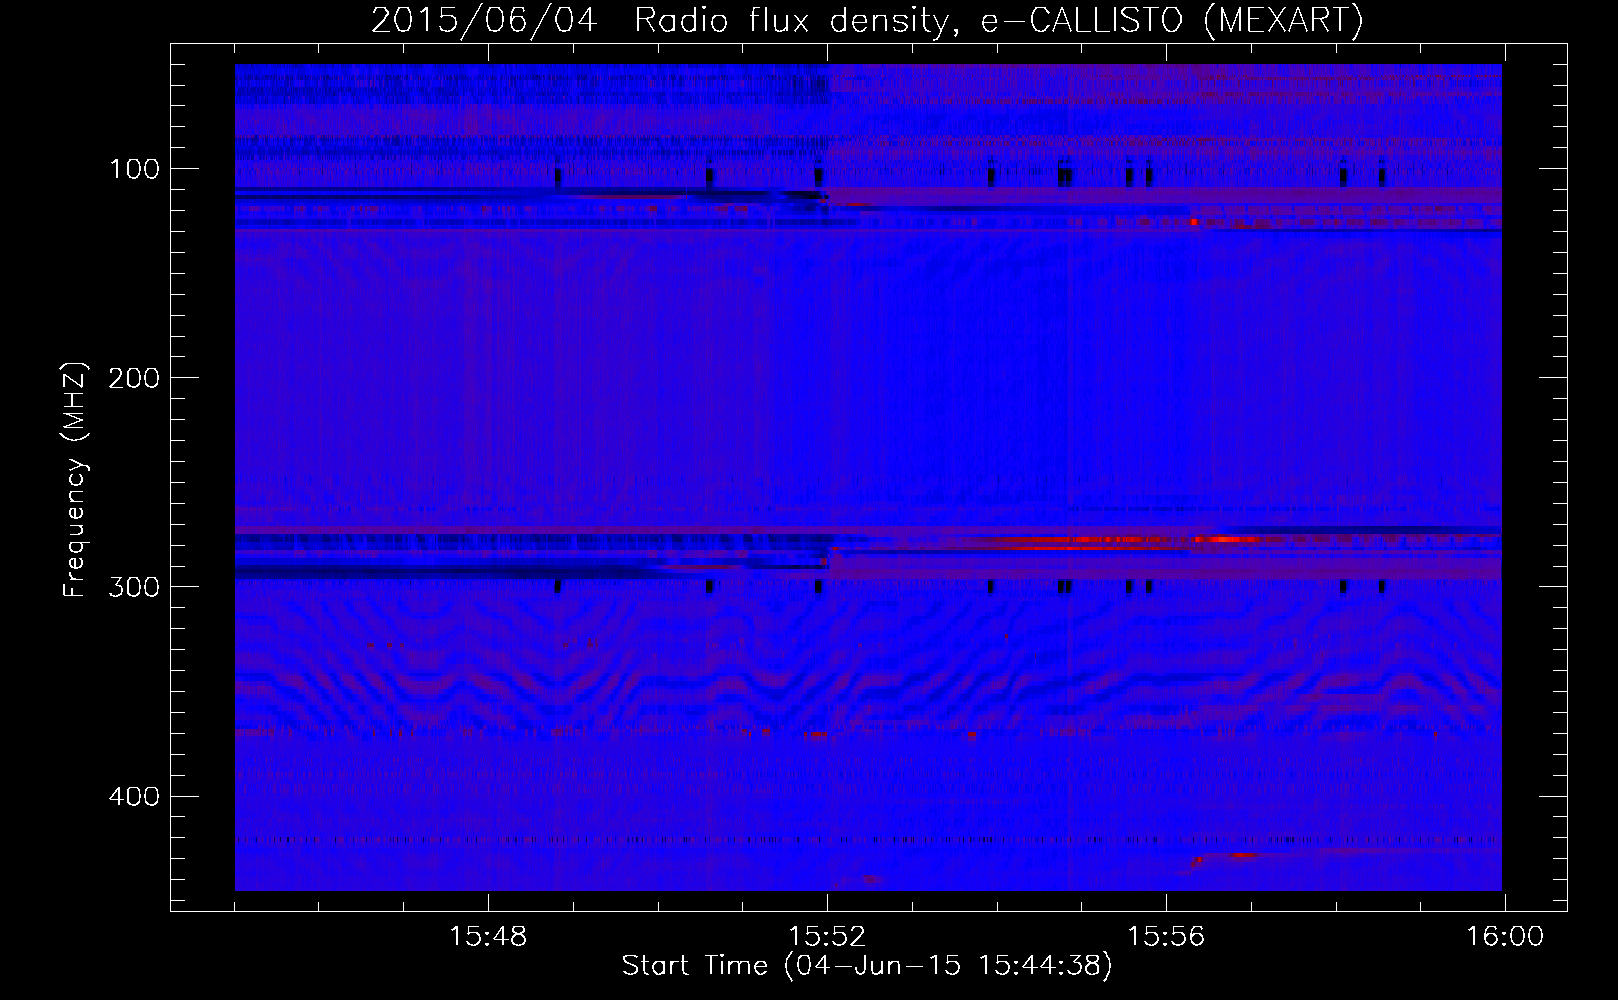The width and height of the screenshot is (1618, 1000).
Task: Click the 'Start Time (04-Jun-15 15:44:38)' label
Action: (867, 966)
